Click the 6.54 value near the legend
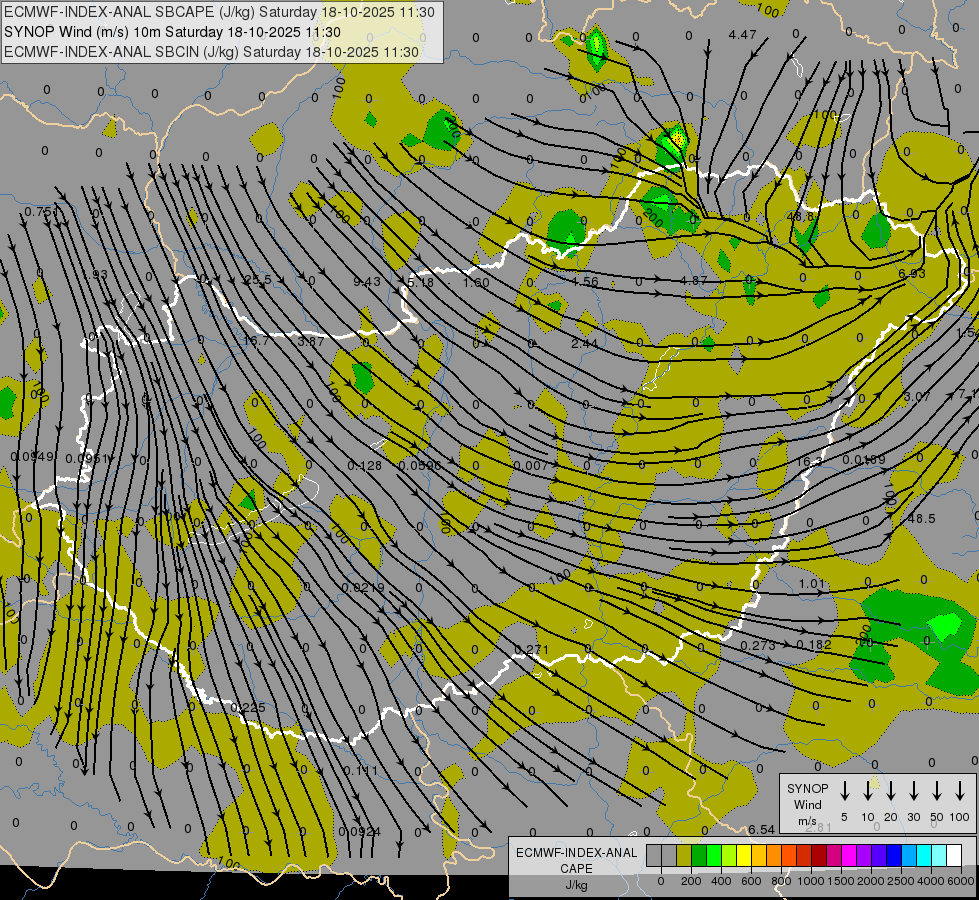The height and width of the screenshot is (900, 979). pos(762,829)
